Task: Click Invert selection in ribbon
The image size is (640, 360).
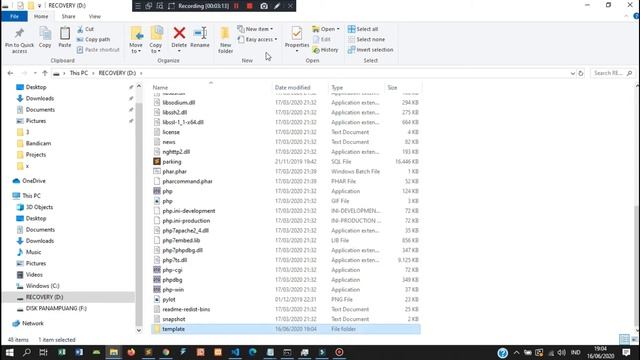Action: [x=371, y=50]
